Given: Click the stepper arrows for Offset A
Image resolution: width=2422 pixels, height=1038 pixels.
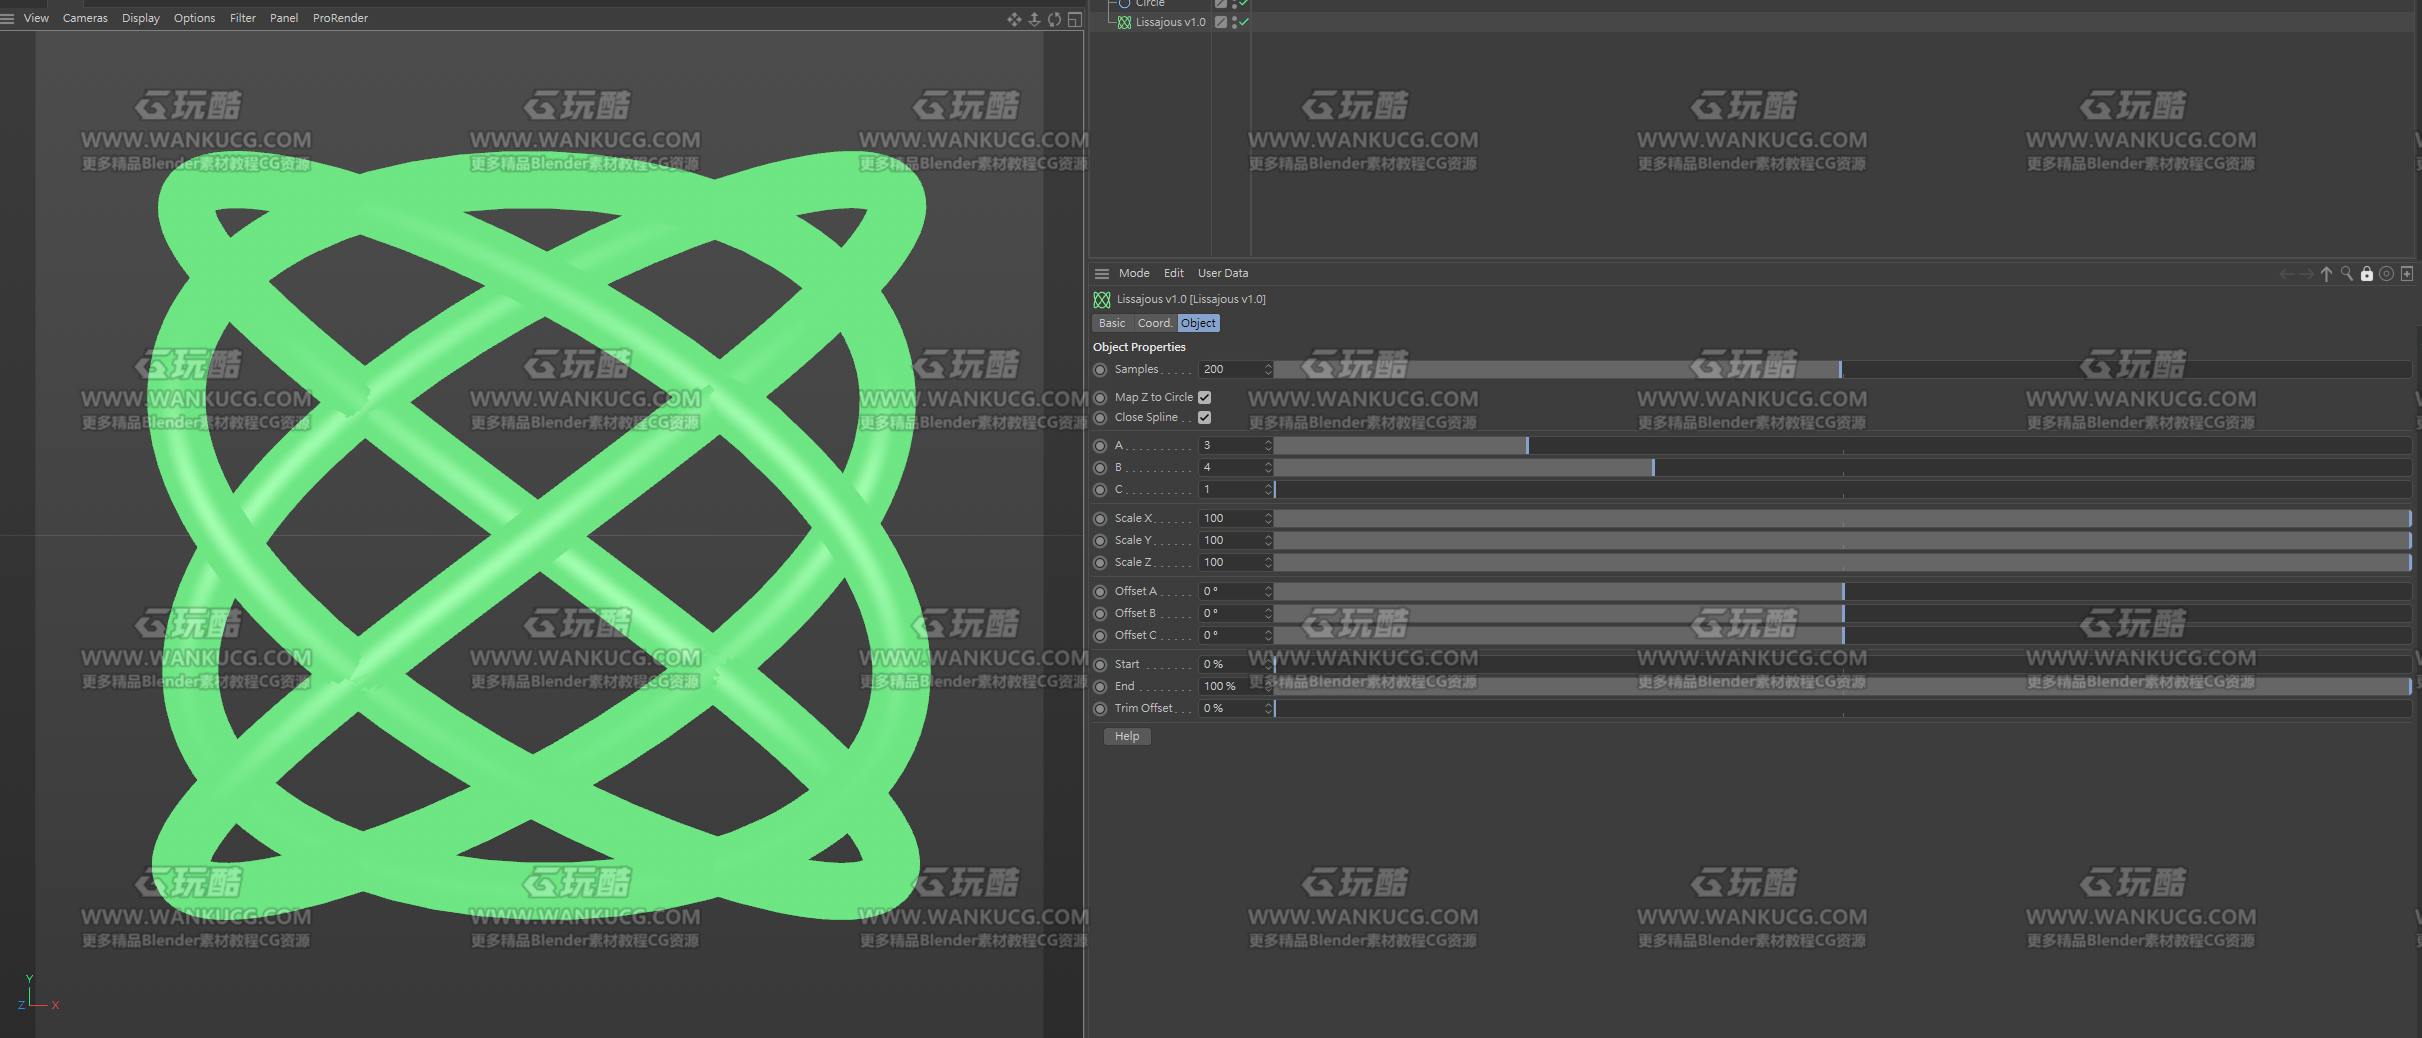Looking at the screenshot, I should tap(1268, 592).
